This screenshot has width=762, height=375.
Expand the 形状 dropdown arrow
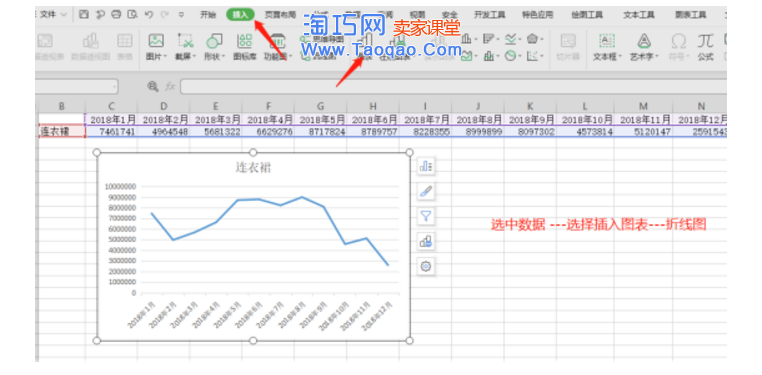224,57
